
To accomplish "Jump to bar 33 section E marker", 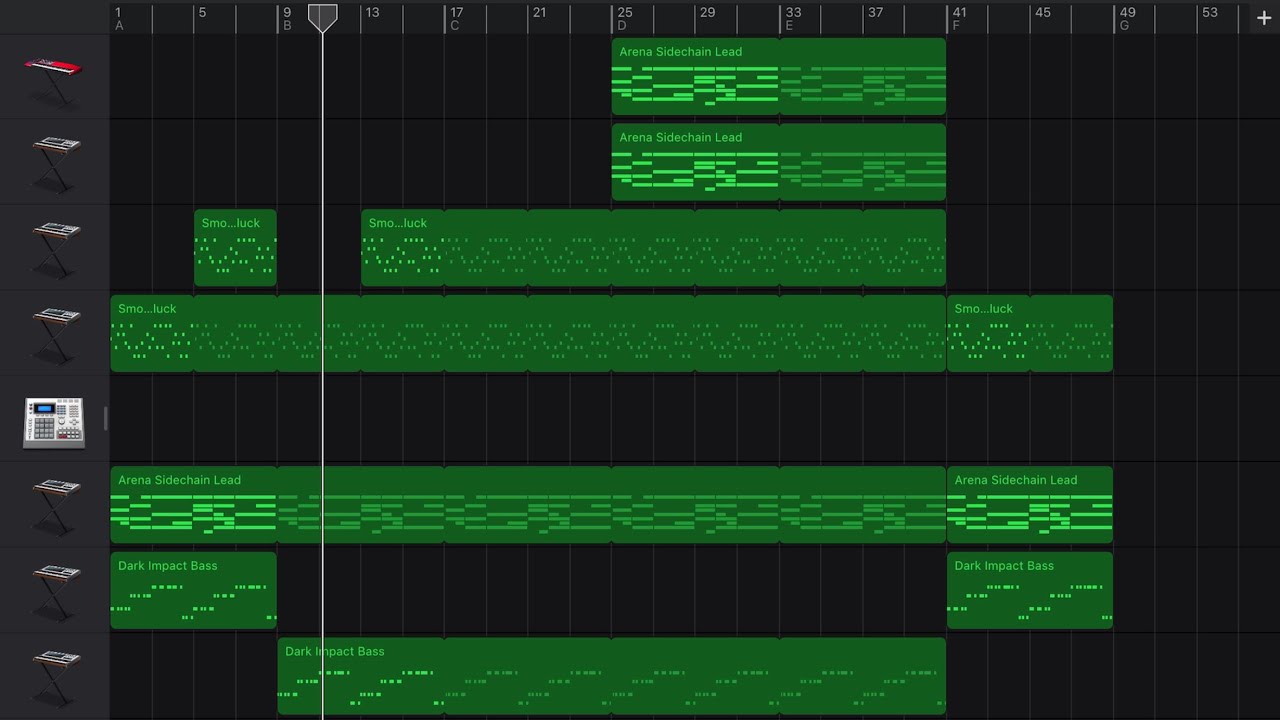I will [792, 19].
